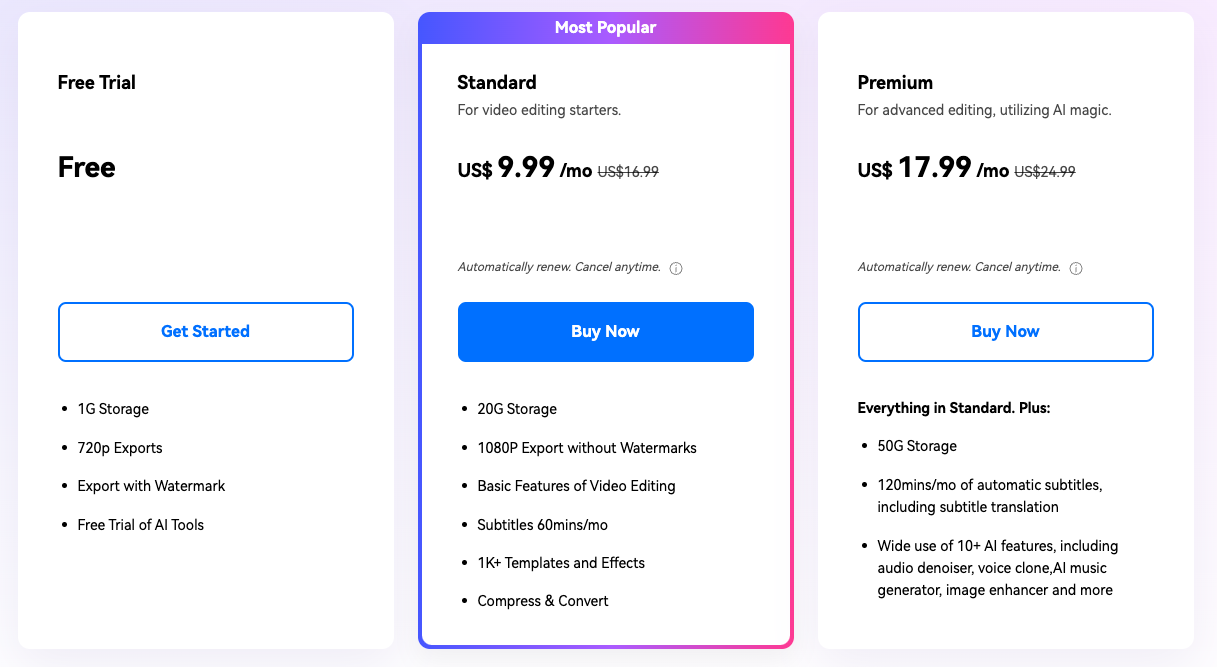Click the 1K+ Templates and Effects item
Screen dimensions: 1217x667
coord(561,563)
